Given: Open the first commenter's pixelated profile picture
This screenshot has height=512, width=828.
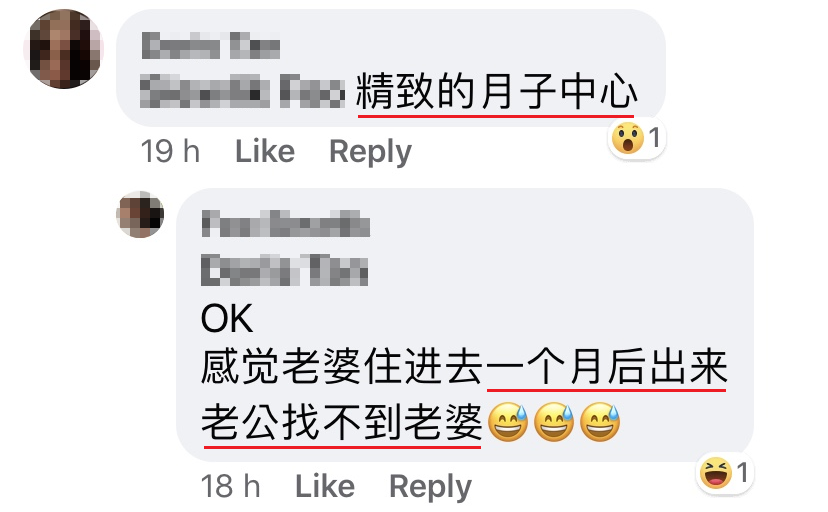Looking at the screenshot, I should [x=64, y=50].
